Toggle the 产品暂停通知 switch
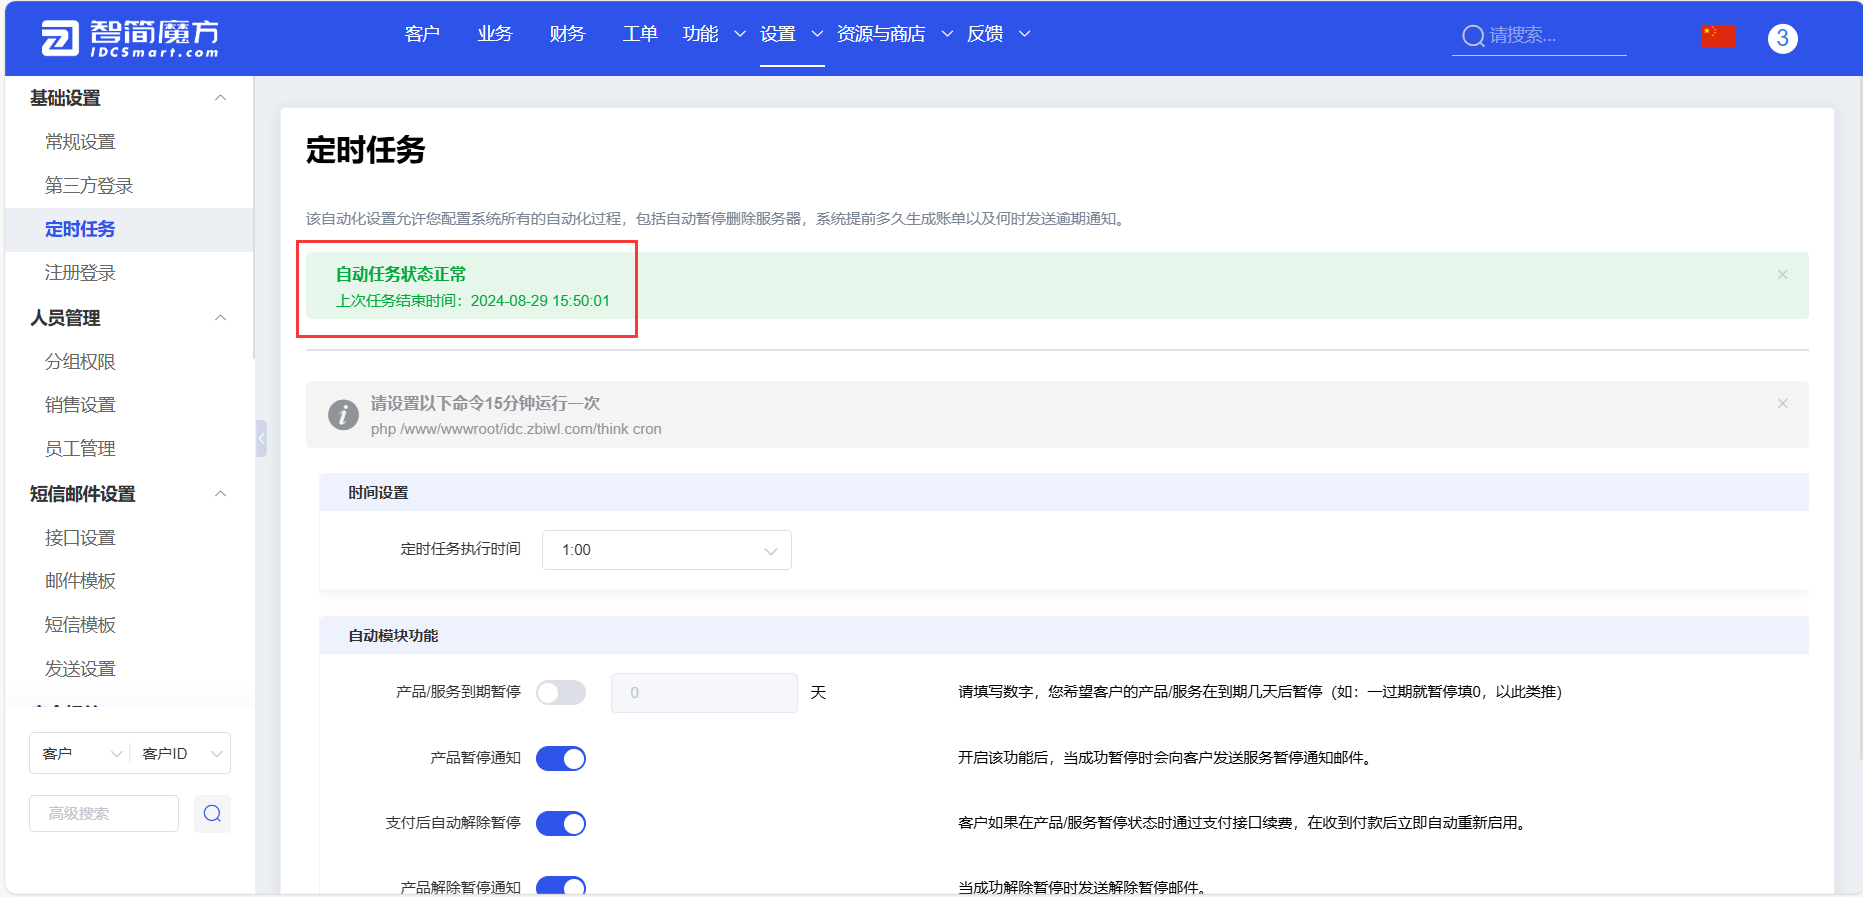This screenshot has height=897, width=1863. click(561, 758)
